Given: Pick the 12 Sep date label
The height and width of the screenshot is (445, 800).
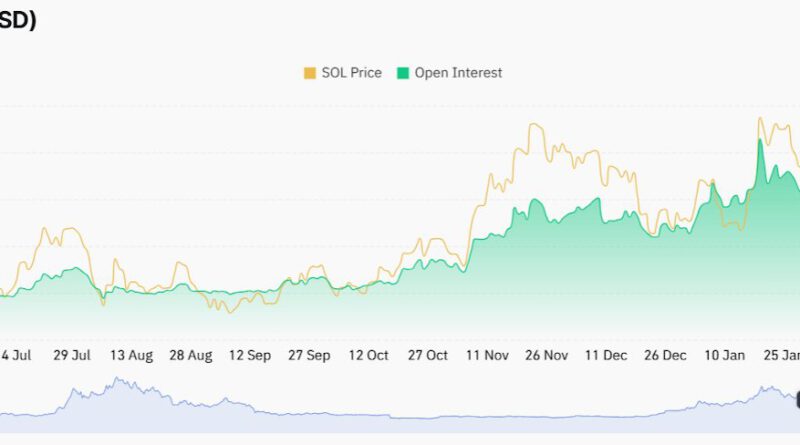Looking at the screenshot, I should (x=250, y=355).
